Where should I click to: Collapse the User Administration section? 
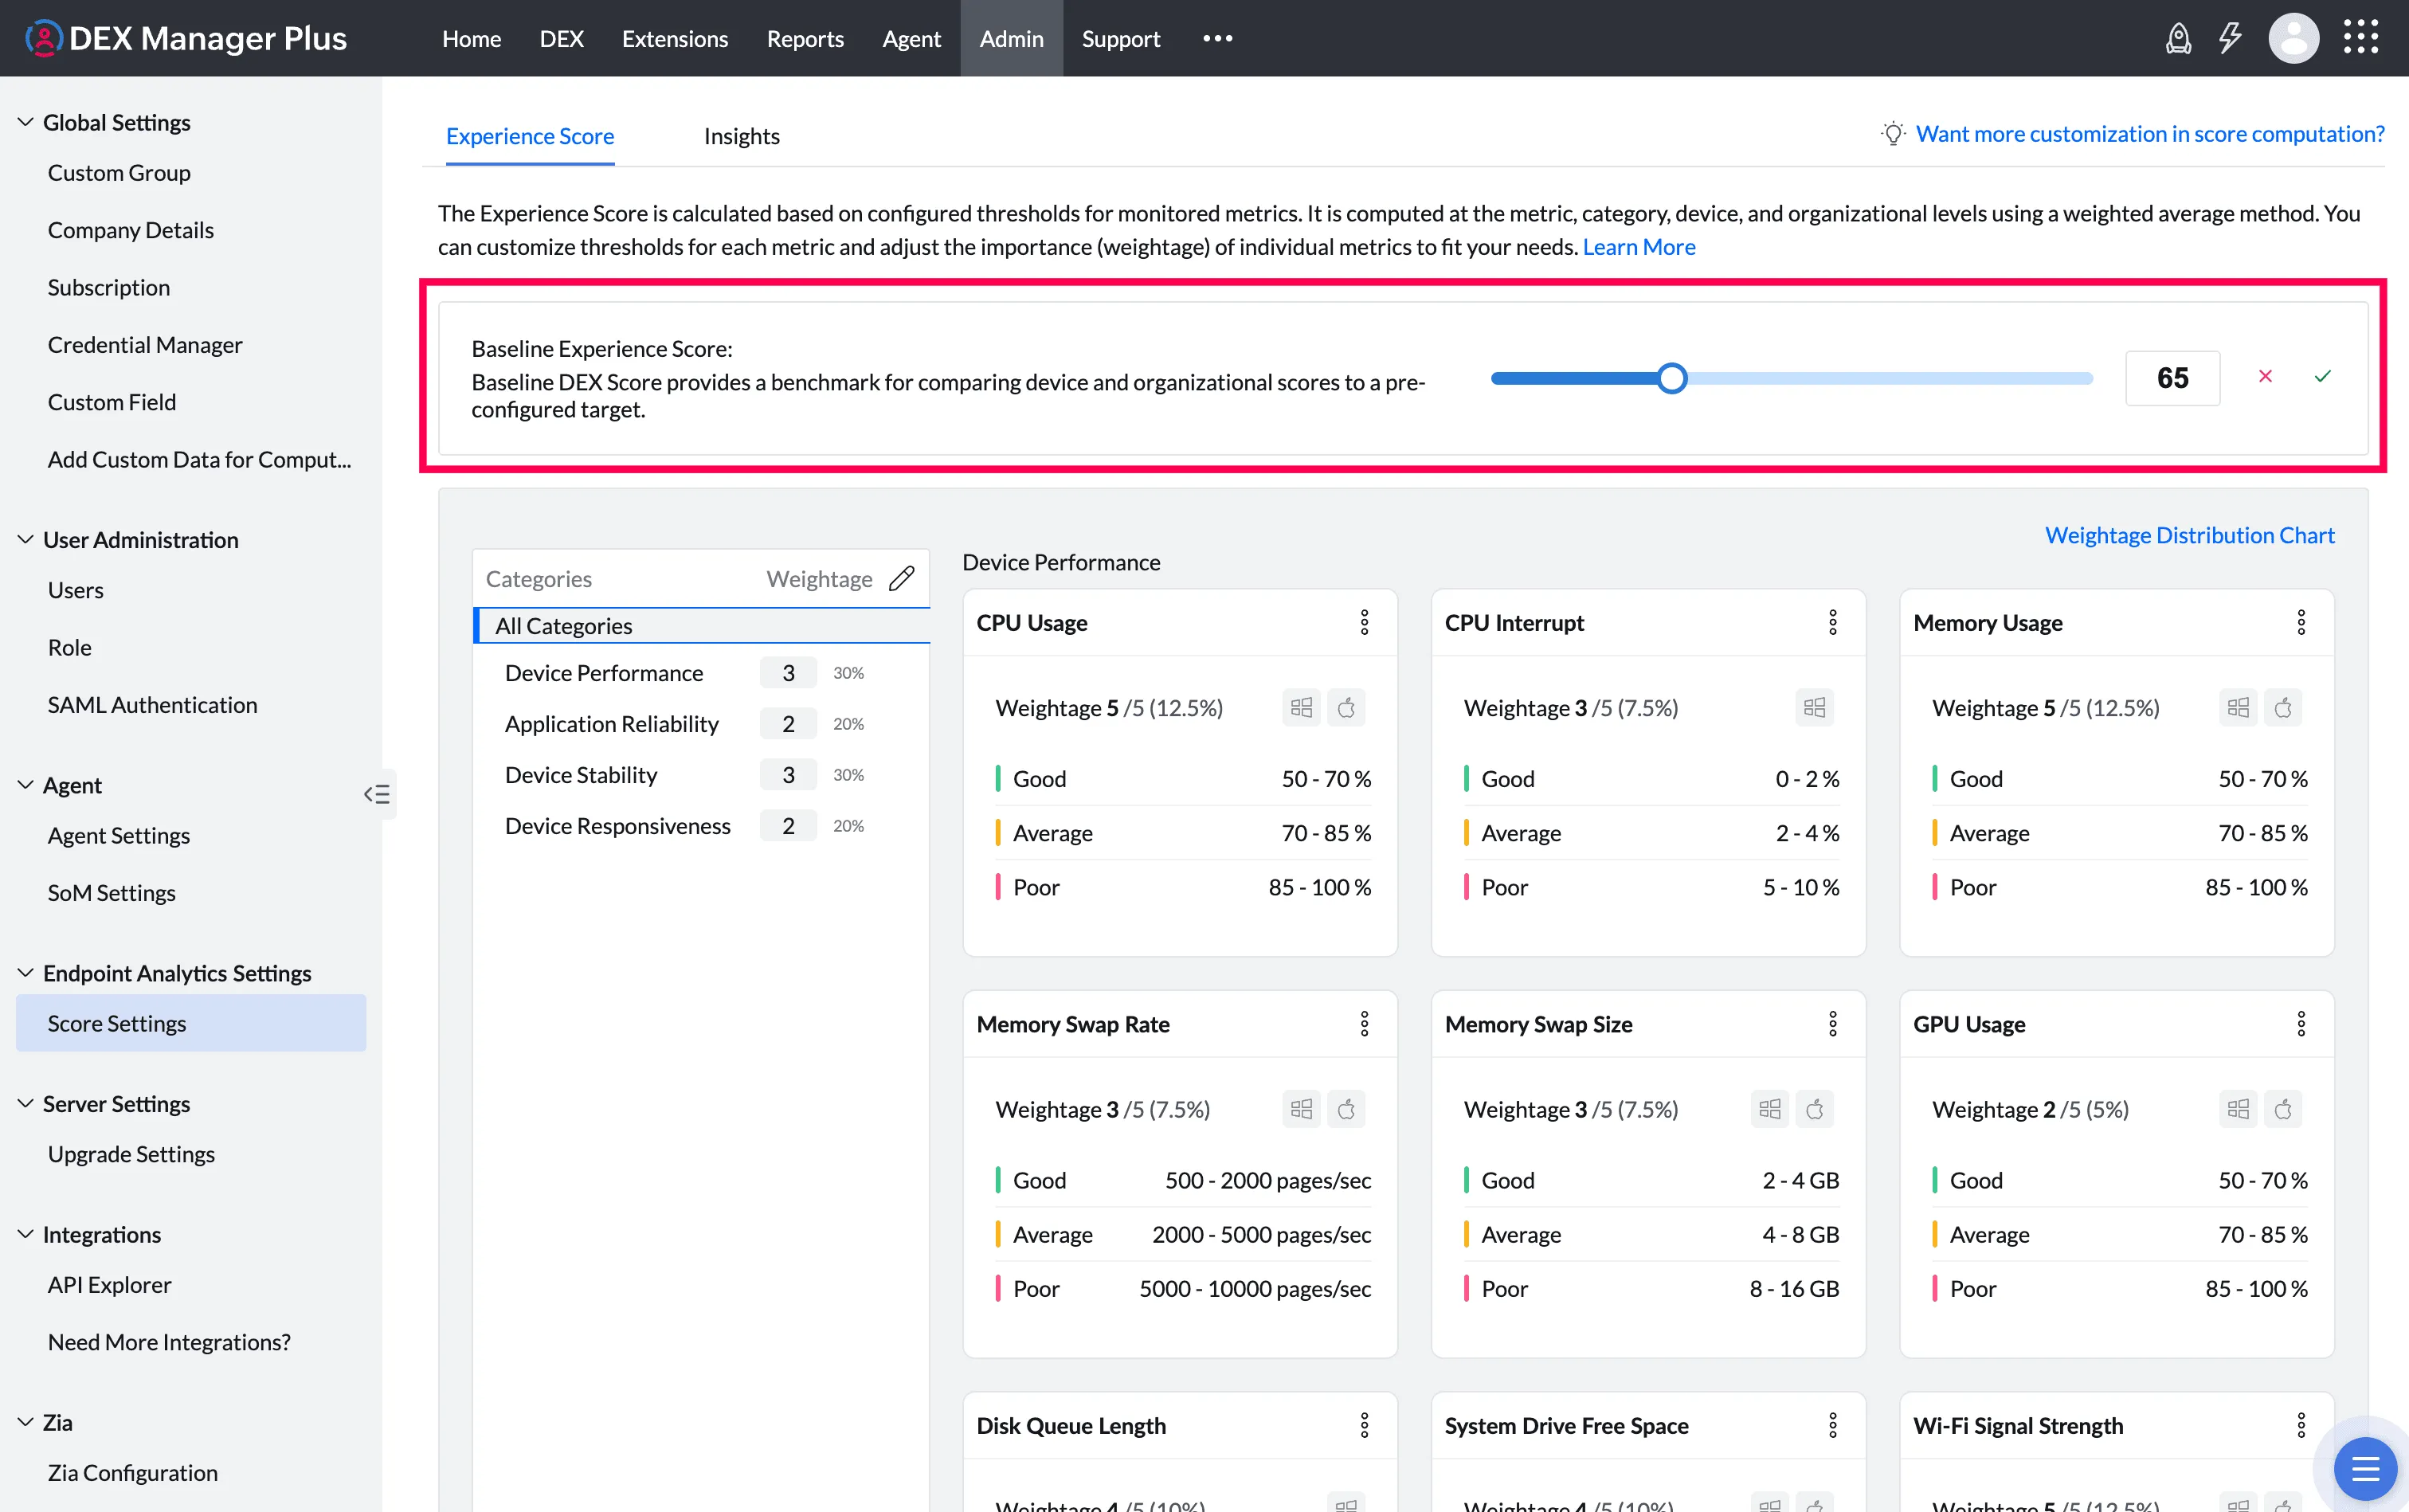tap(26, 540)
